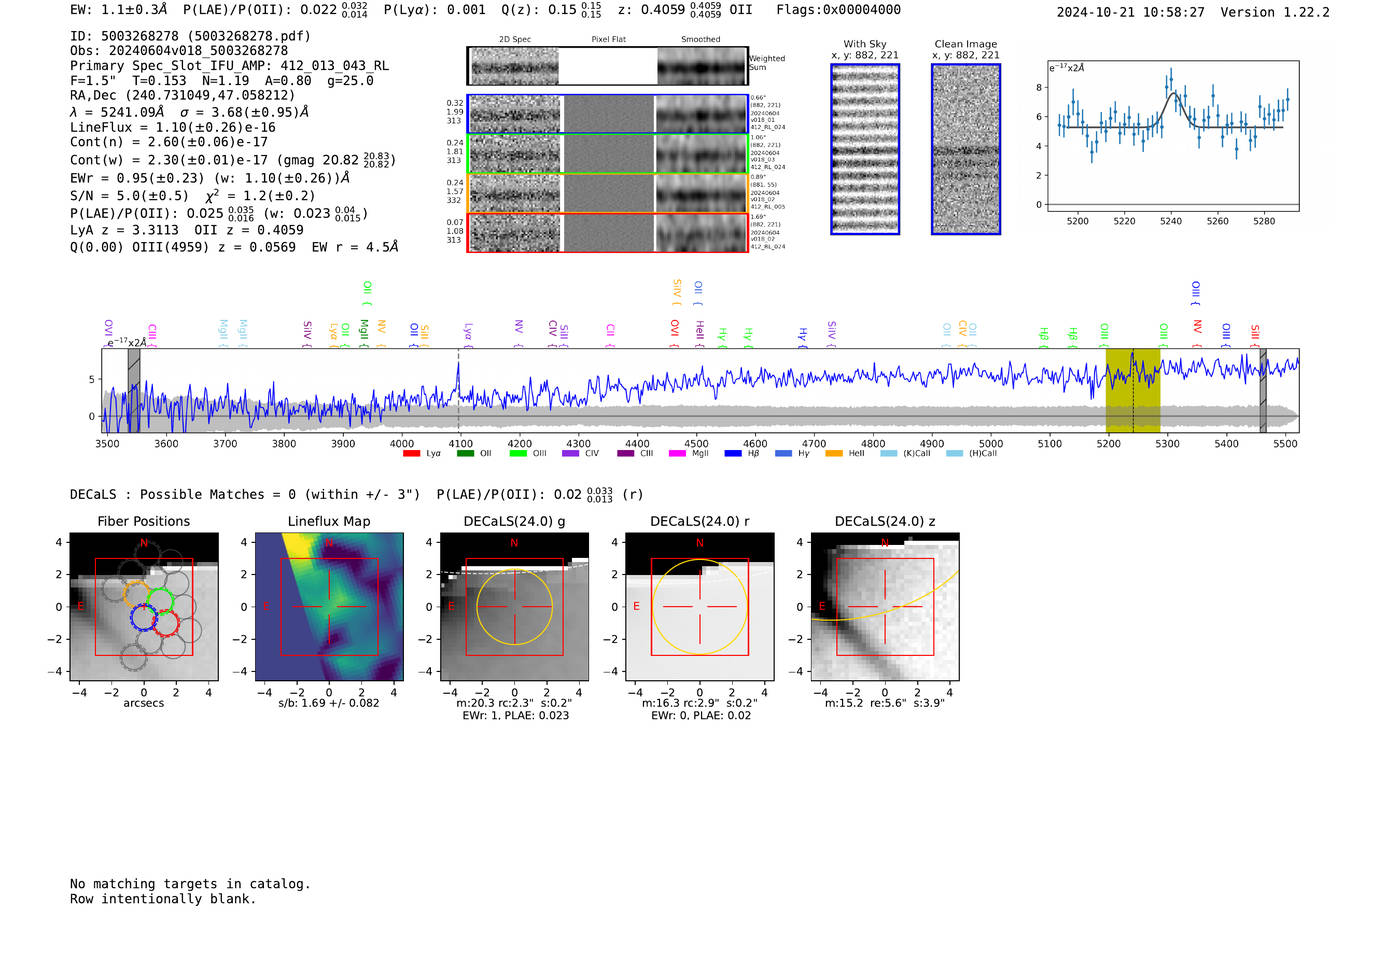Screen dimensions: 1400x953
Task: Open the Fiber Positions thumbnail
Action: tap(144, 607)
